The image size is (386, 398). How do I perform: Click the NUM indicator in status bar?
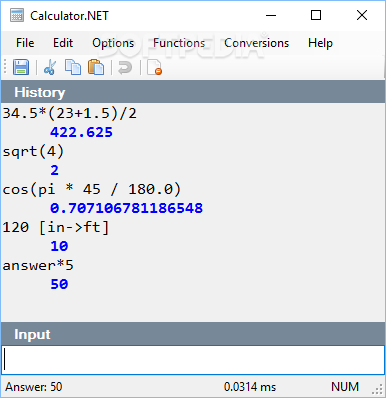point(345,387)
